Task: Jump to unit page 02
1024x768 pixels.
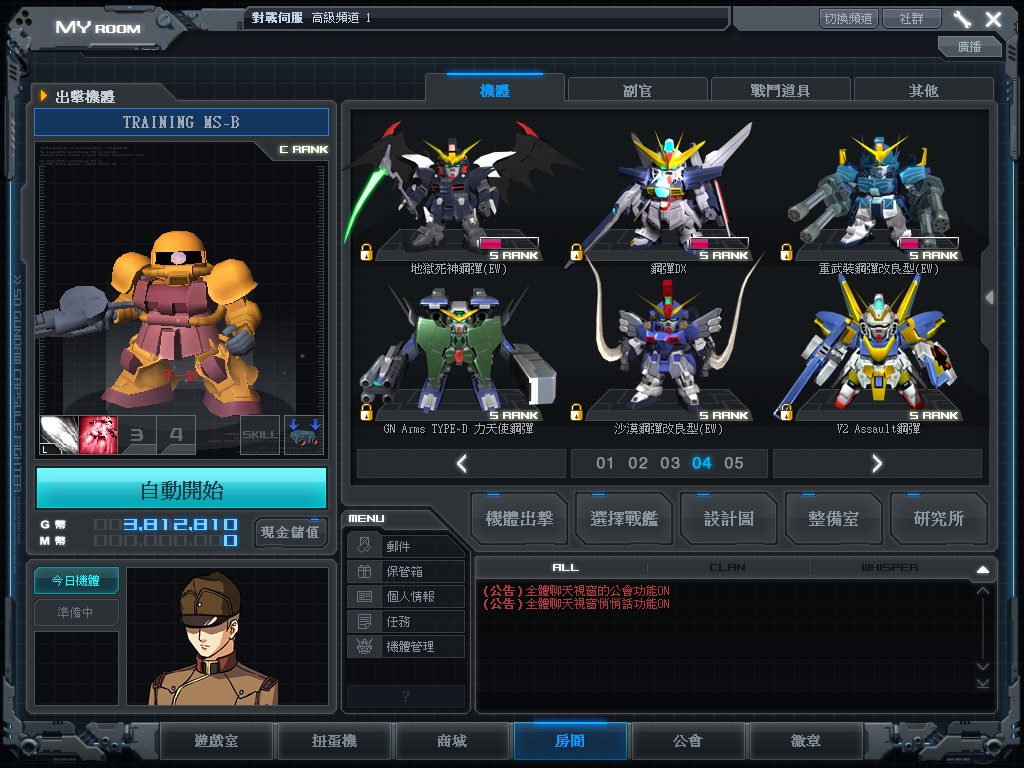Action: (637, 463)
